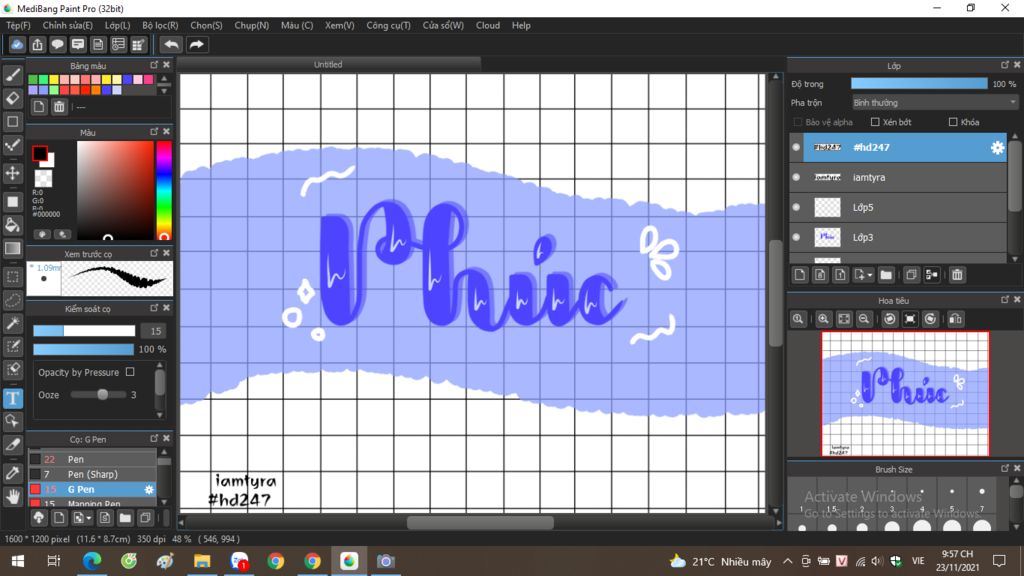Viewport: 1024px width, 576px height.
Task: Expand the add-brush dropdown in brush panel
Action: coord(89,518)
